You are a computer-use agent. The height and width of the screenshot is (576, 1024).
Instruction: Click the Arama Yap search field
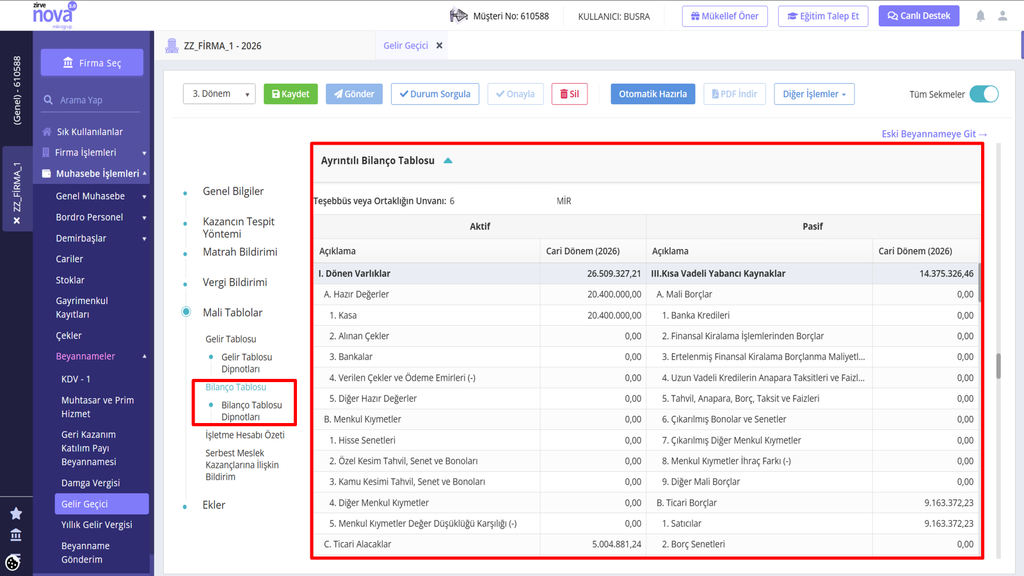point(92,100)
